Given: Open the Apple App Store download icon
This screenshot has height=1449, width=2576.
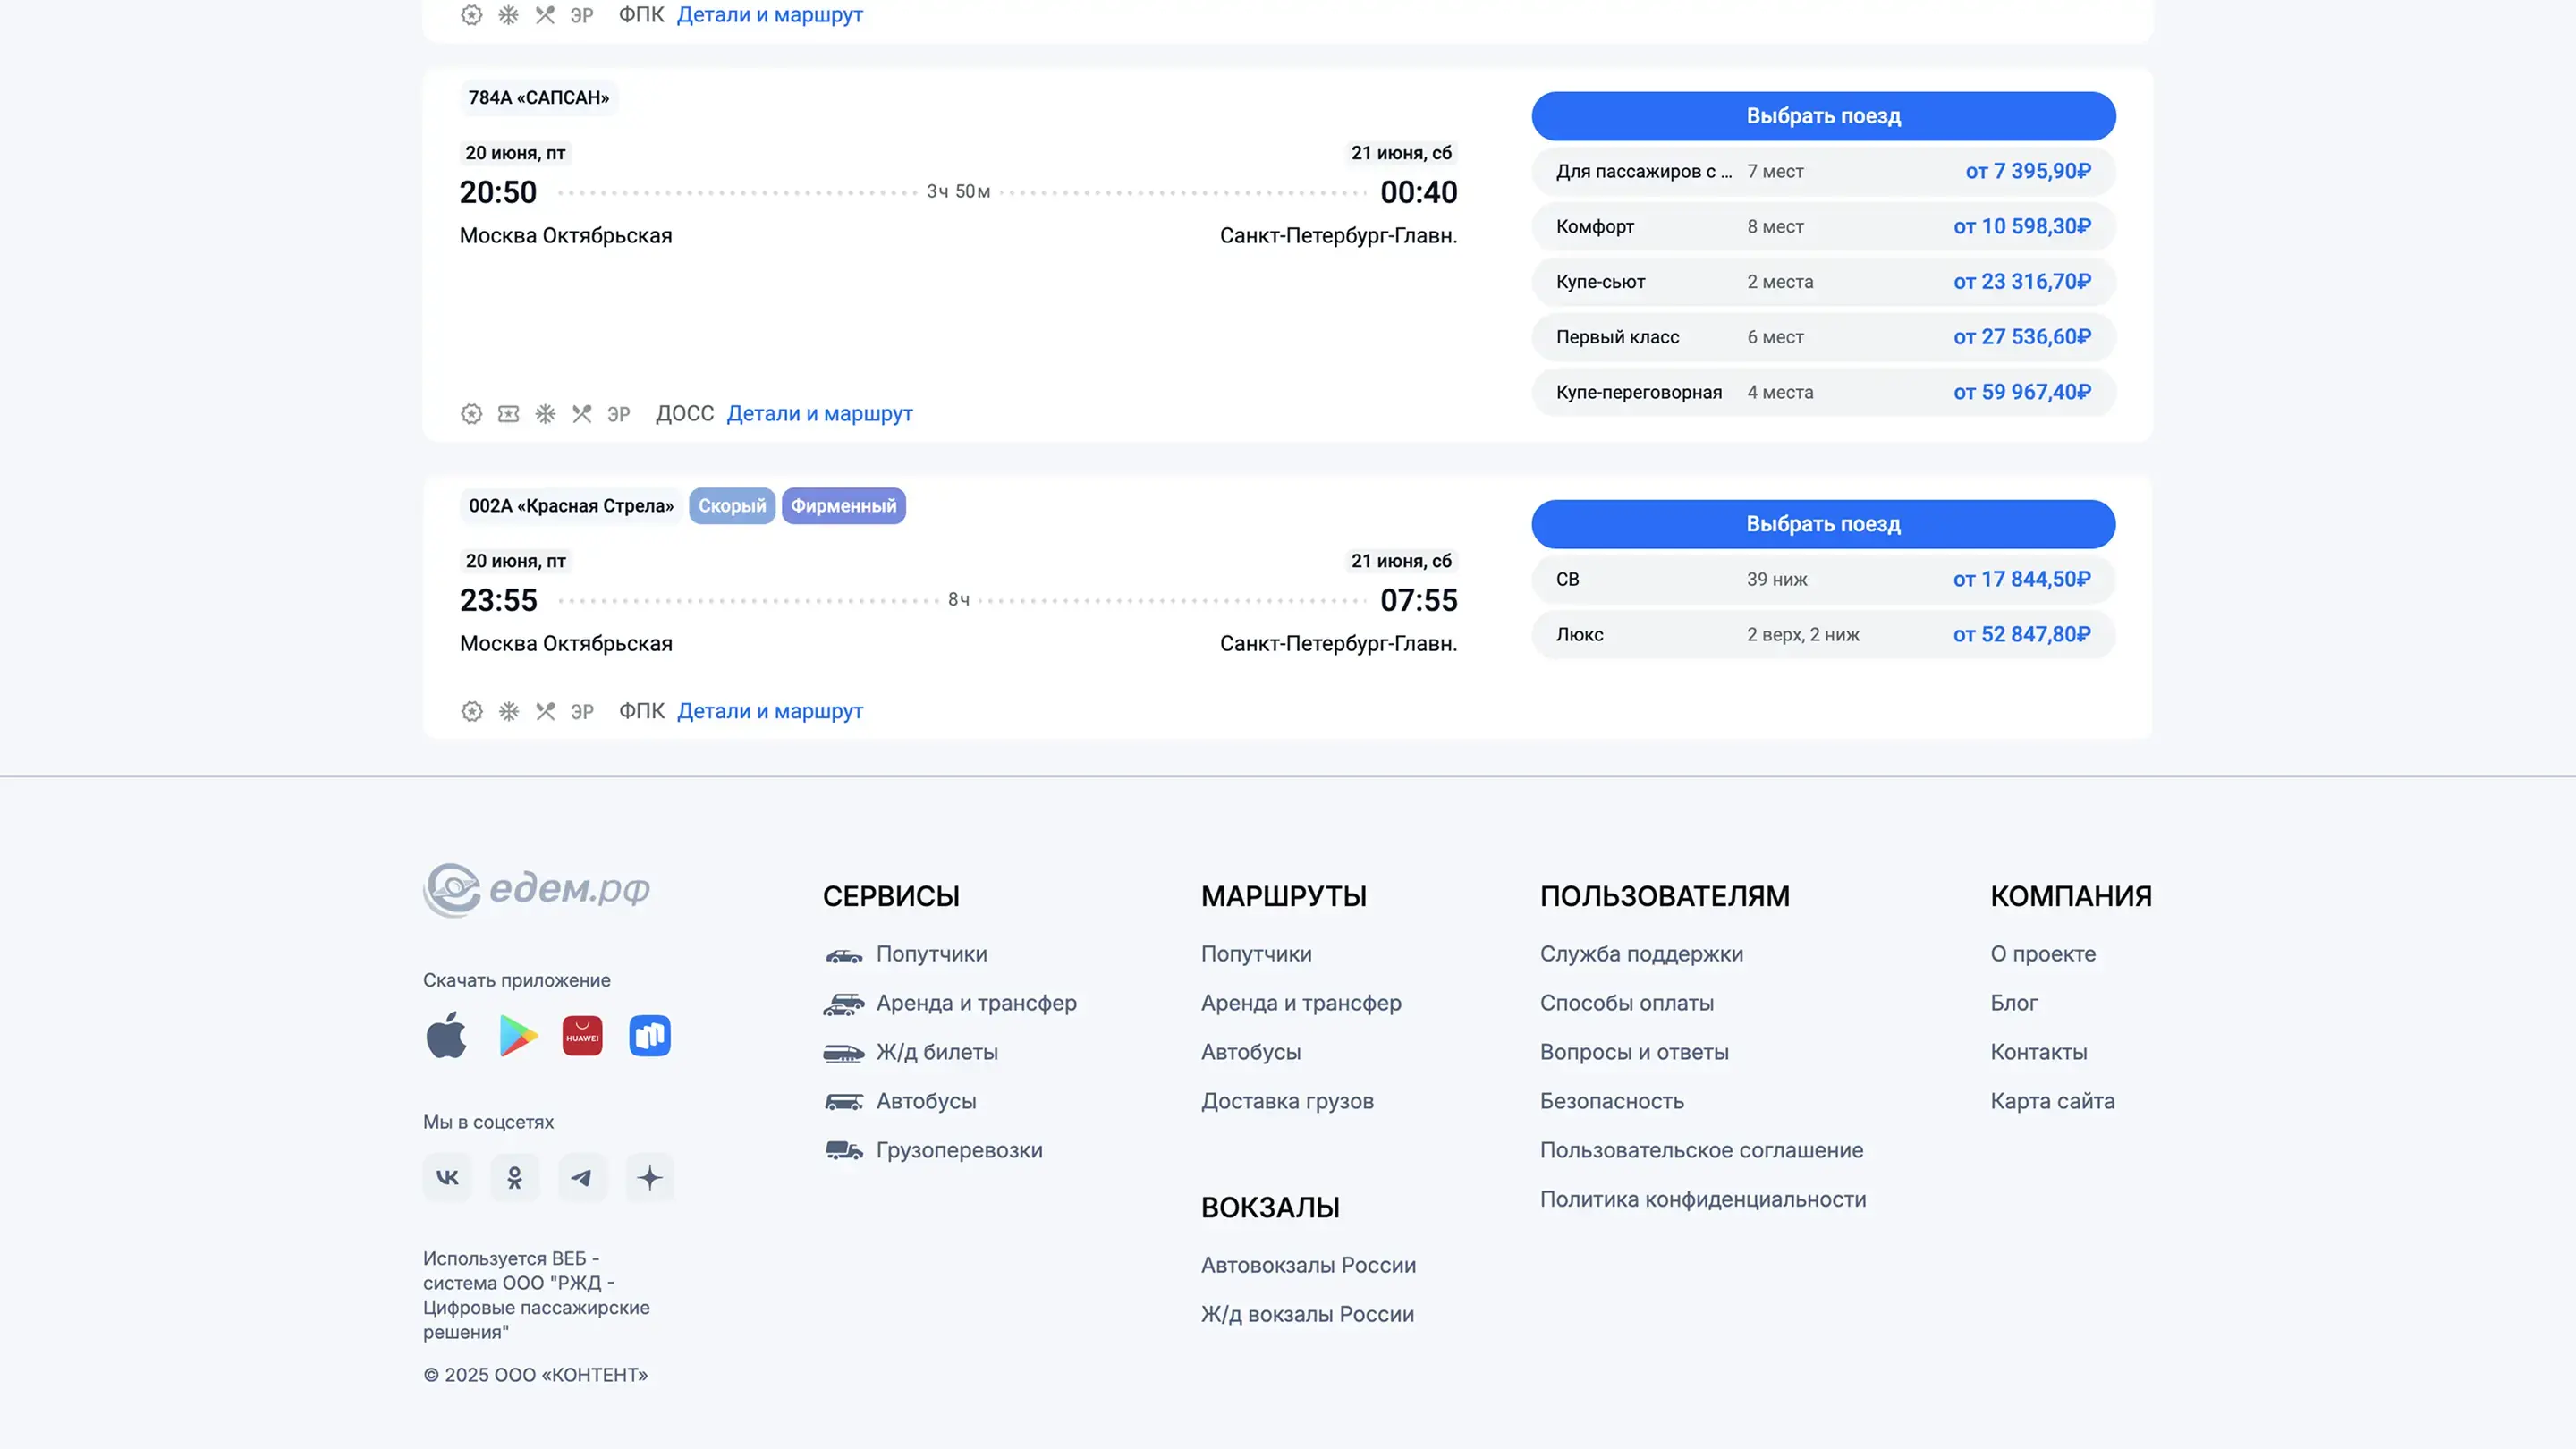Looking at the screenshot, I should click(446, 1035).
